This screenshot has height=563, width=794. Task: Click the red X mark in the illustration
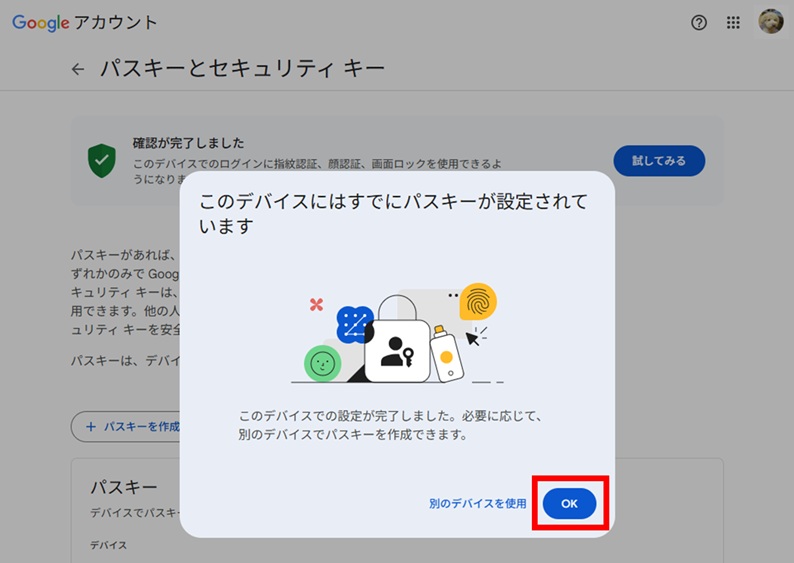[x=316, y=304]
